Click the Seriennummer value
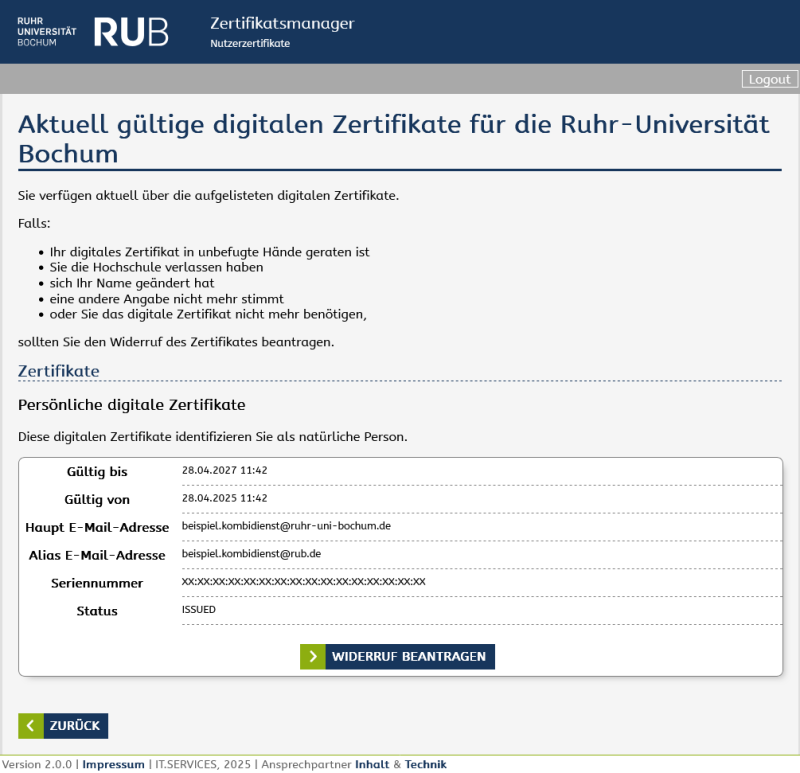The image size is (800, 773). click(303, 582)
